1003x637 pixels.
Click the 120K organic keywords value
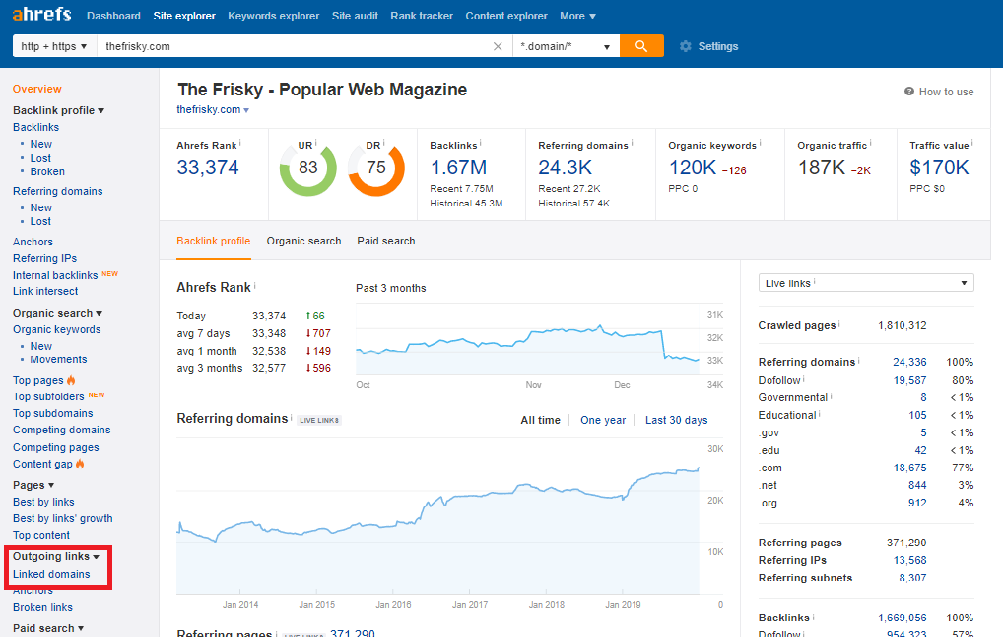click(x=692, y=168)
